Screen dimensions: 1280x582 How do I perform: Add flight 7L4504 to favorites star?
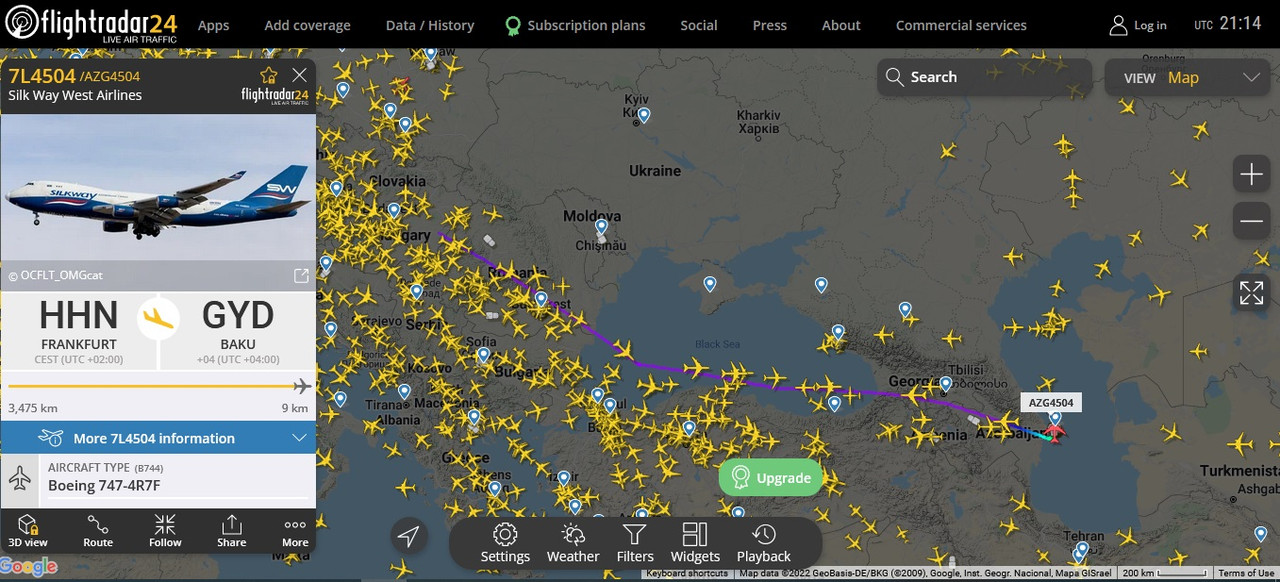click(268, 75)
